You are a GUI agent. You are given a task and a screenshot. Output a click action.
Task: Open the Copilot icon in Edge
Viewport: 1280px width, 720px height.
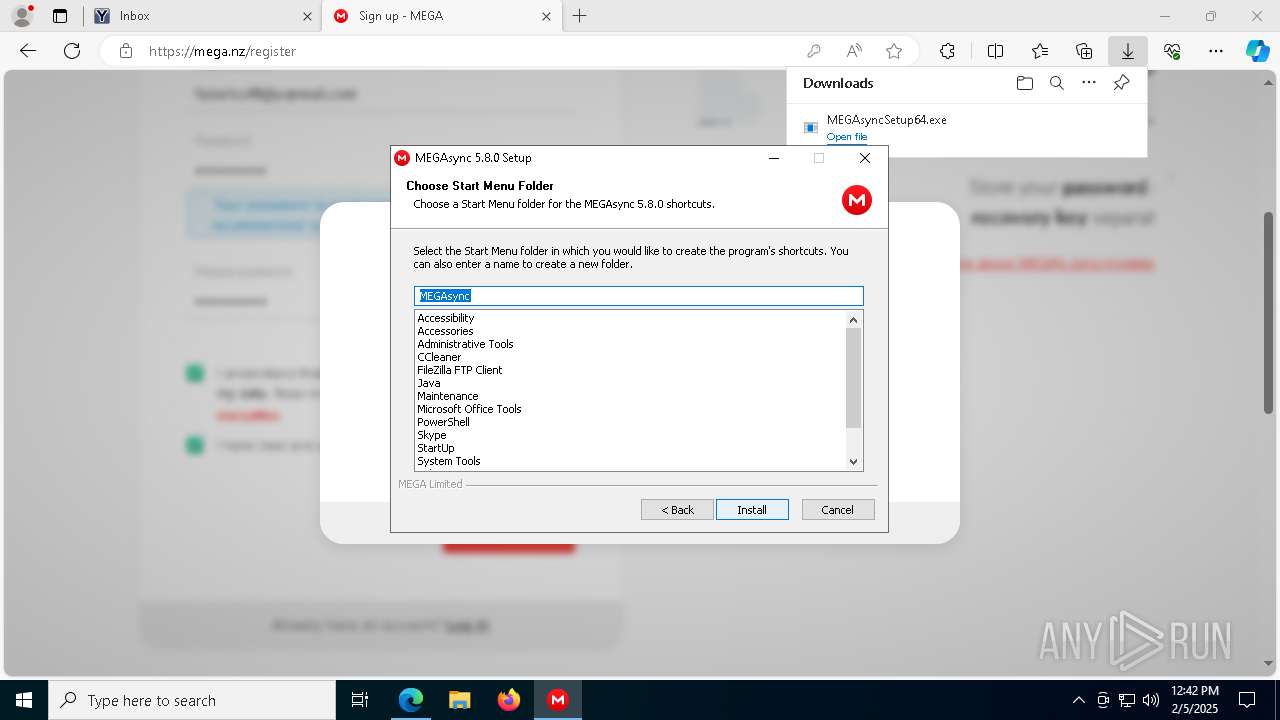(1257, 51)
